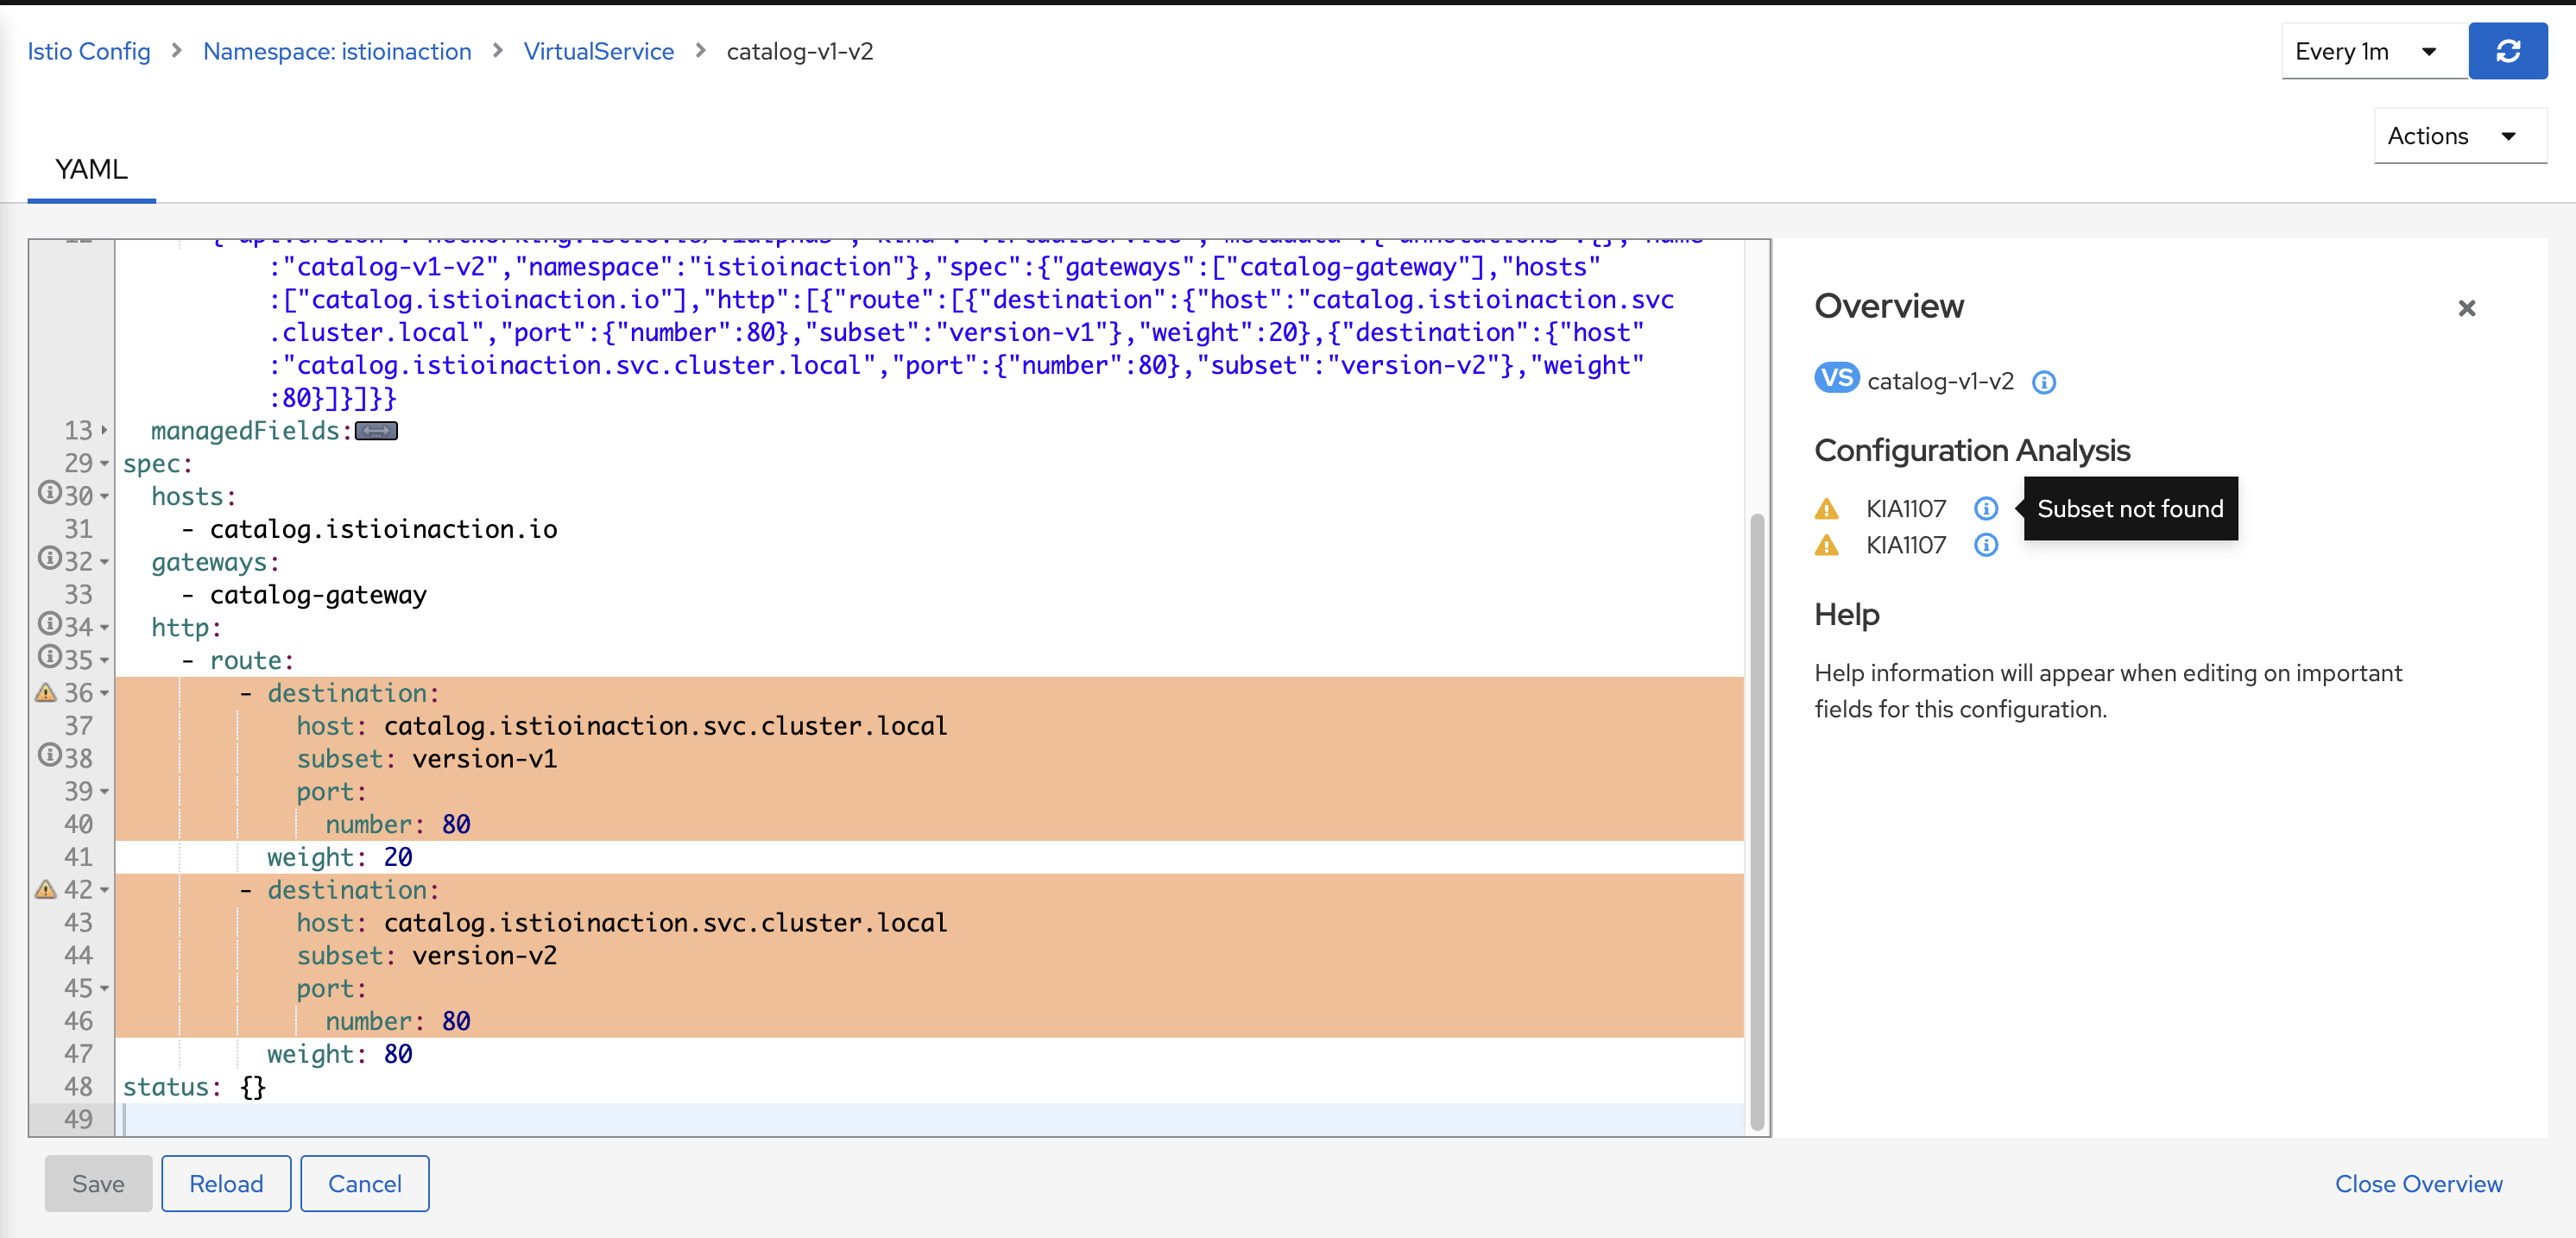Image resolution: width=2576 pixels, height=1238 pixels.
Task: Collapse the spec section at line 29
Action: [x=104, y=464]
